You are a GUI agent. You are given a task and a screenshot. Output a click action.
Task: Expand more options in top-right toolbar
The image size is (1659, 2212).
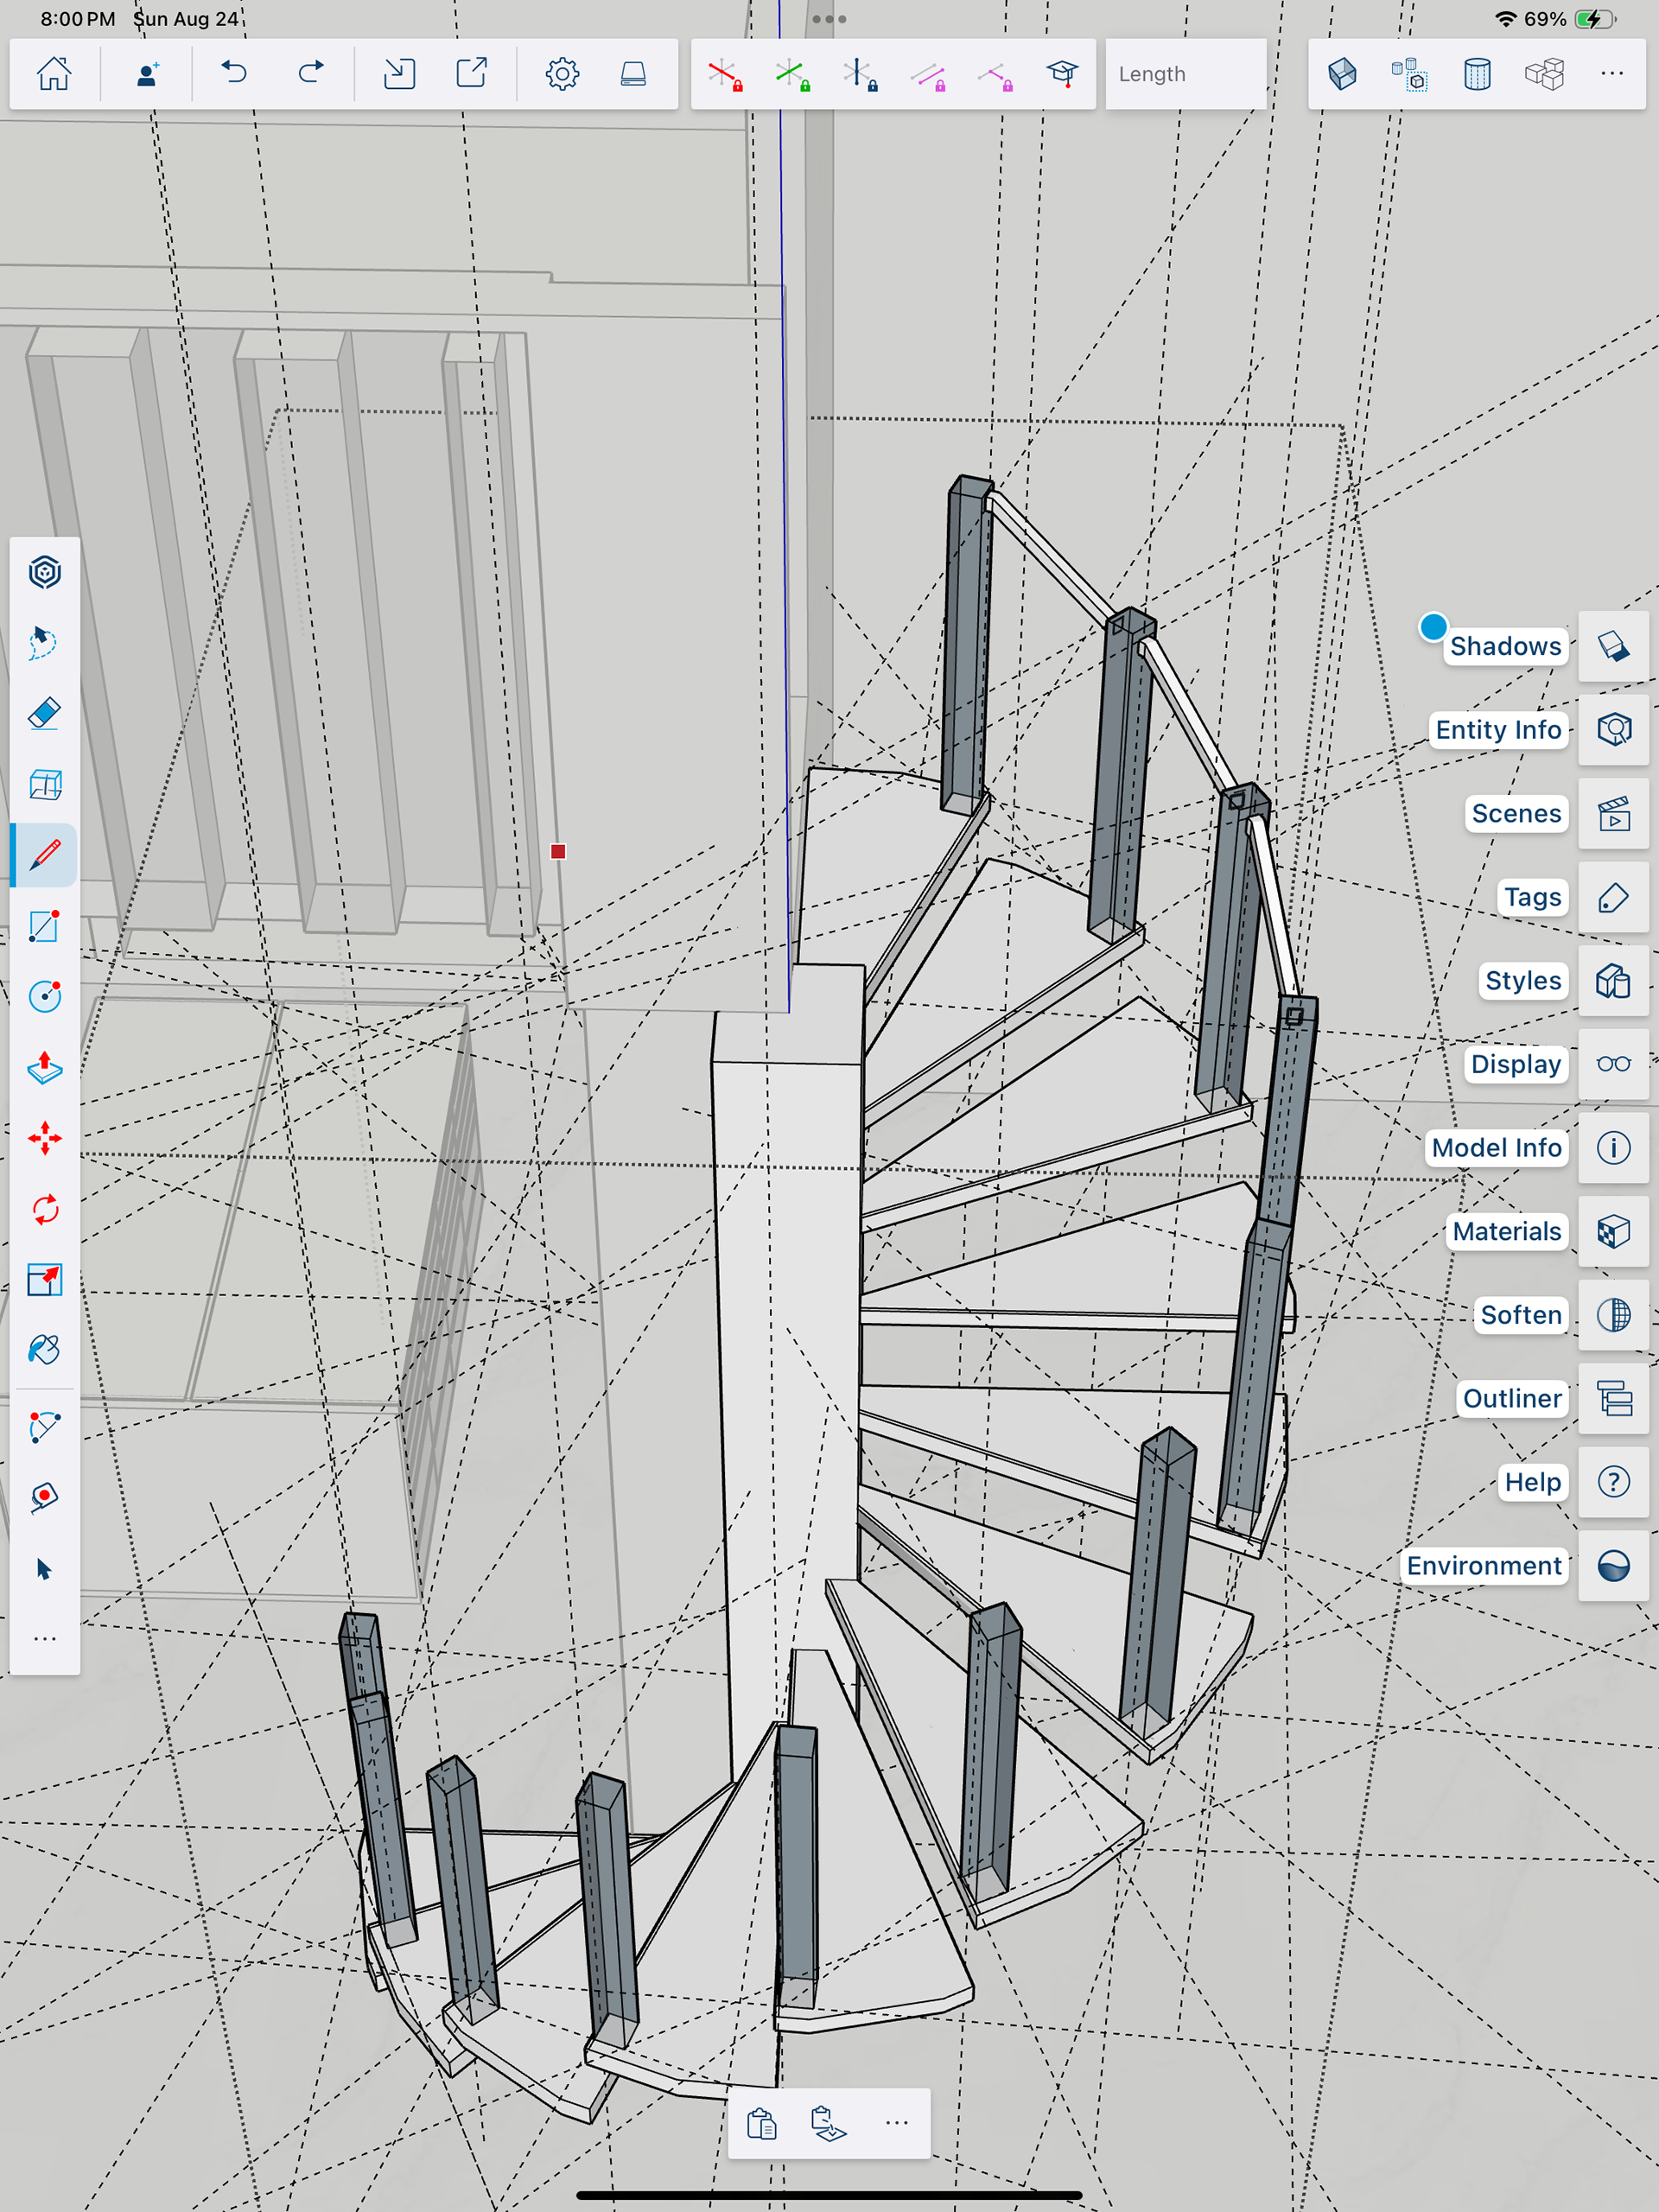pos(1611,74)
